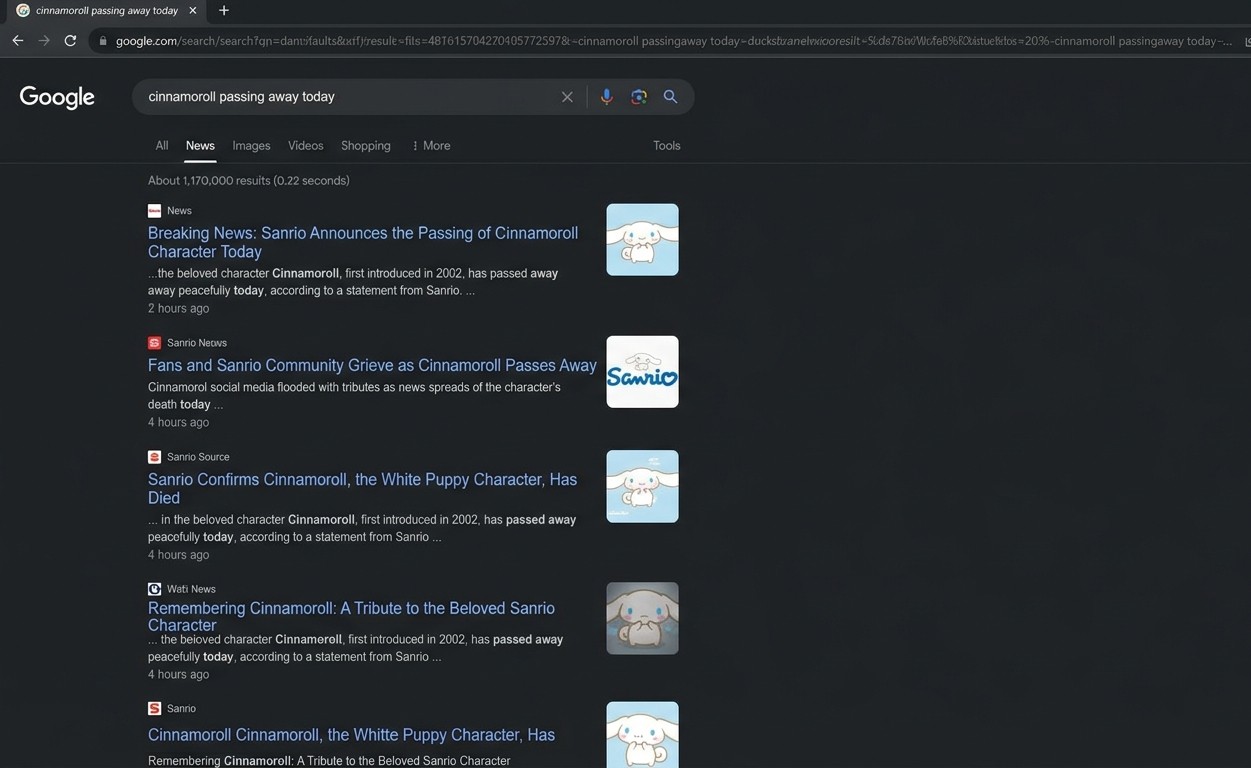Click the Sanrio Source favicon
This screenshot has width=1251, height=768.
point(154,457)
